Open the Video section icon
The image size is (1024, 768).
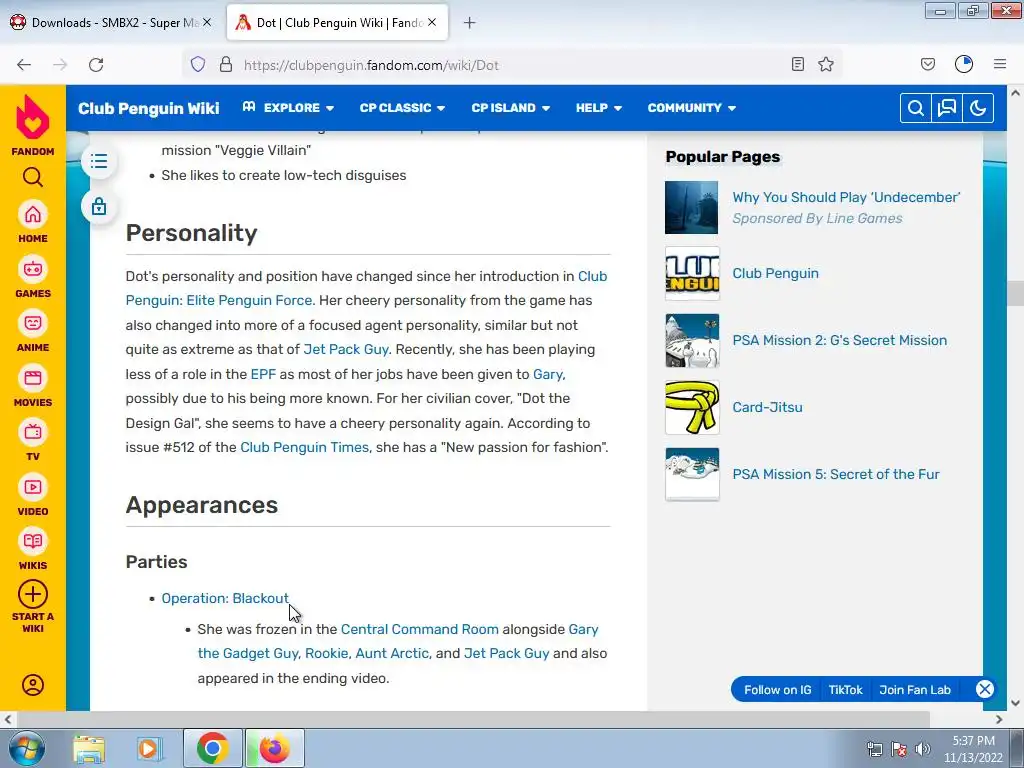33,487
